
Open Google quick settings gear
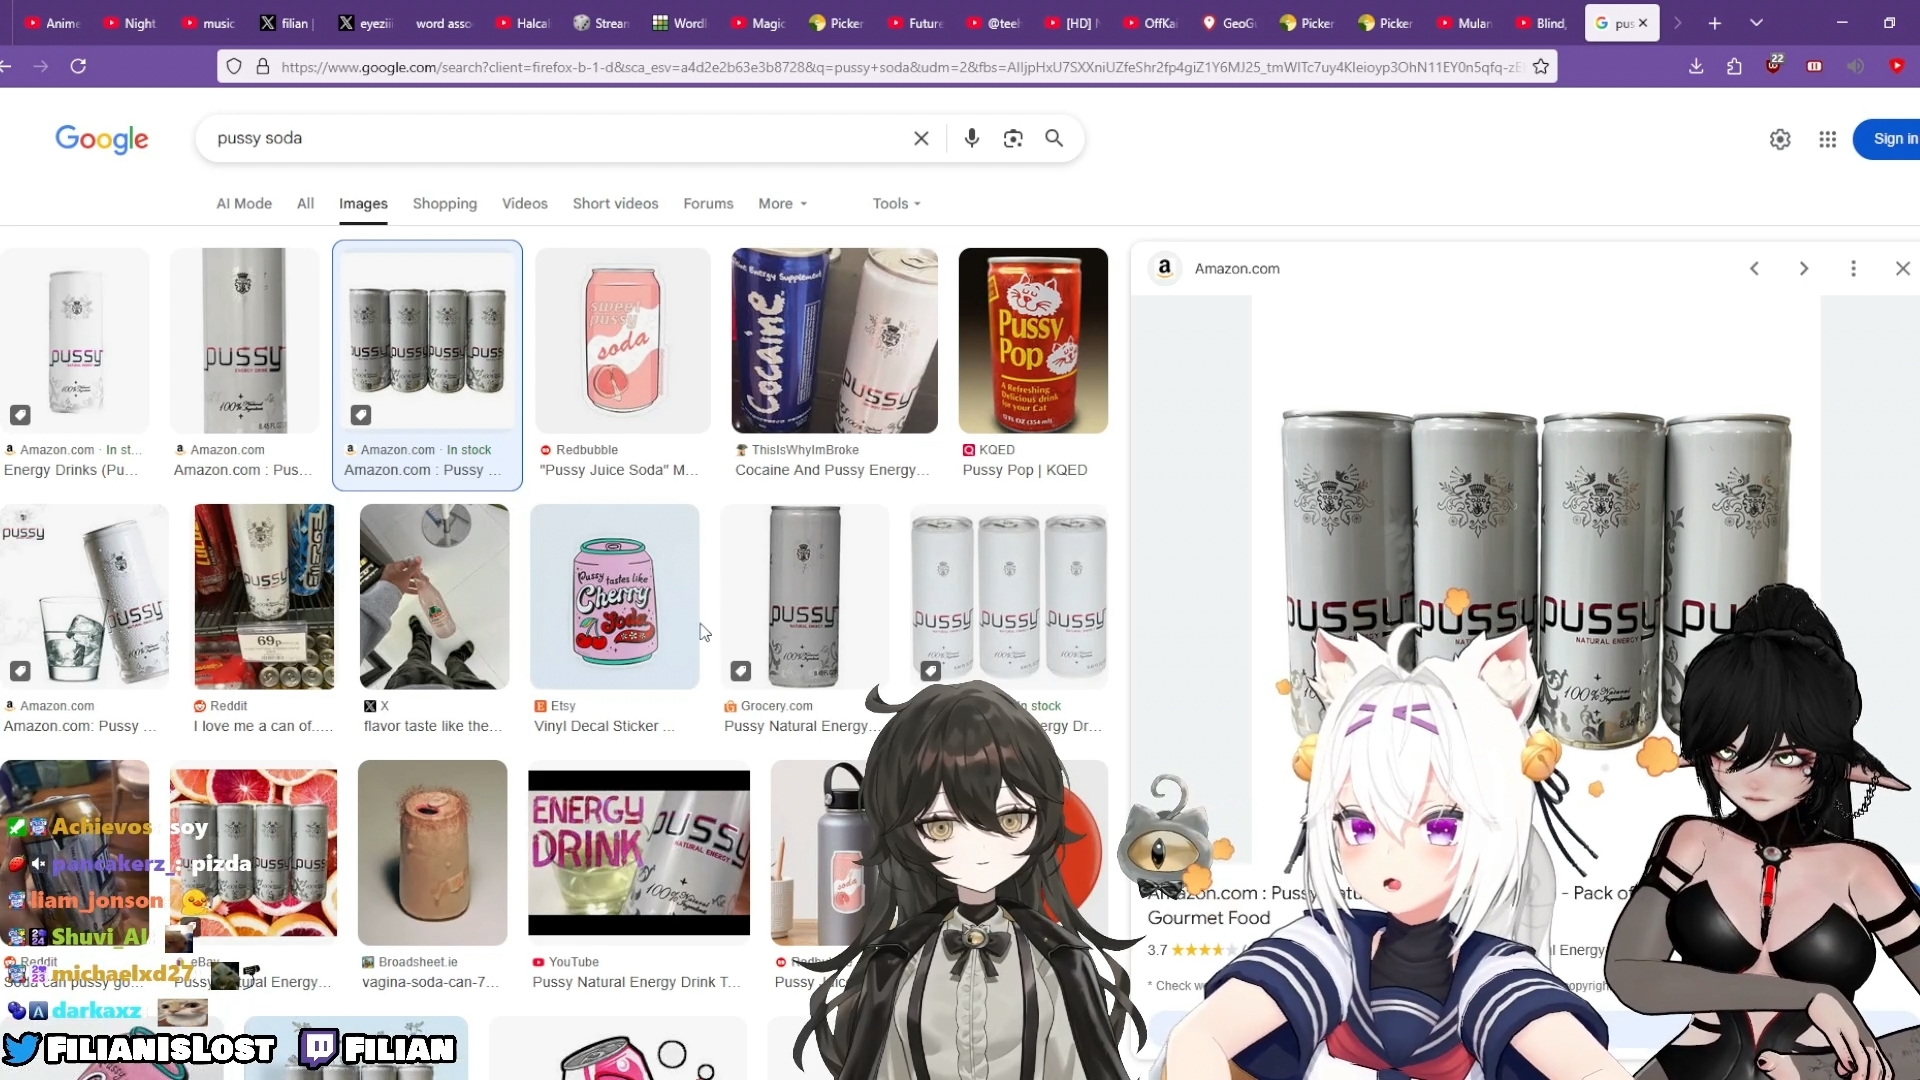[1780, 139]
